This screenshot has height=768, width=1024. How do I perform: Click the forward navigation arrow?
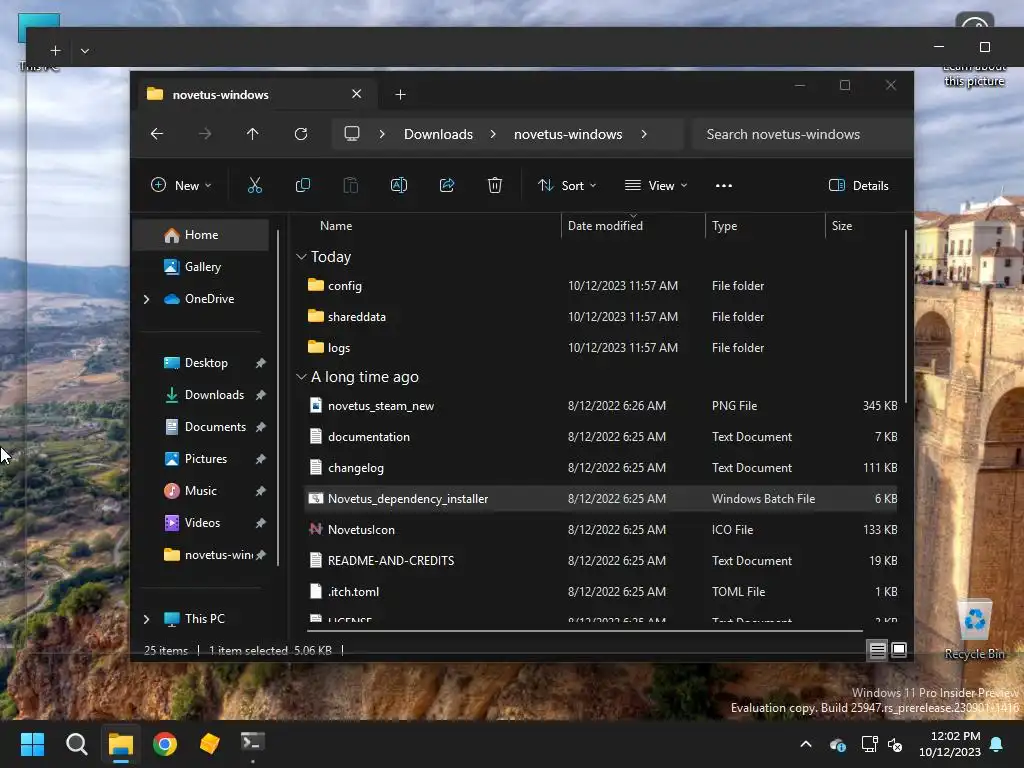(205, 134)
